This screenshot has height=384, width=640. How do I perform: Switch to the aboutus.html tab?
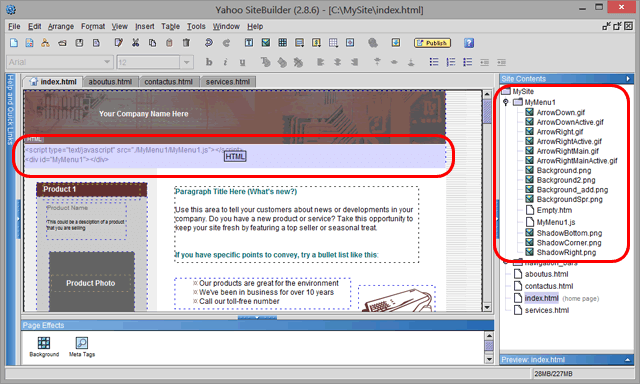coord(110,82)
